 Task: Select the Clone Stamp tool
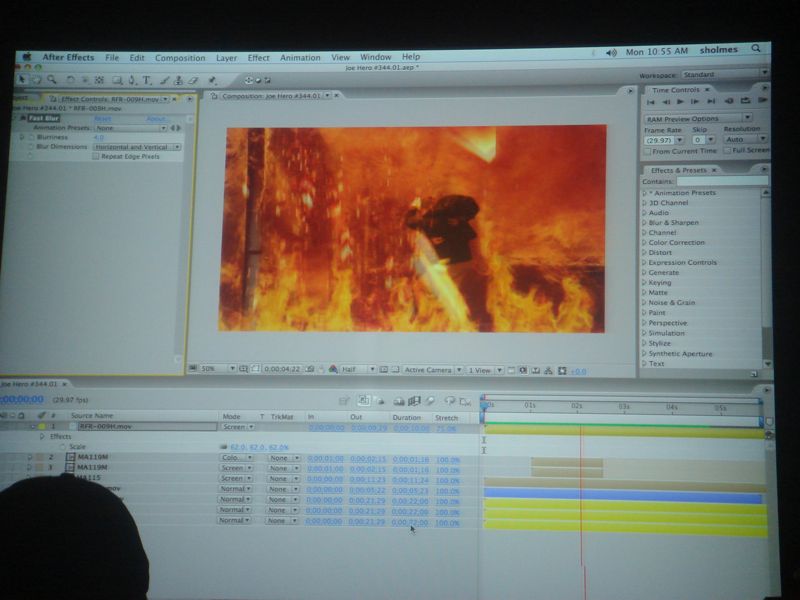179,80
